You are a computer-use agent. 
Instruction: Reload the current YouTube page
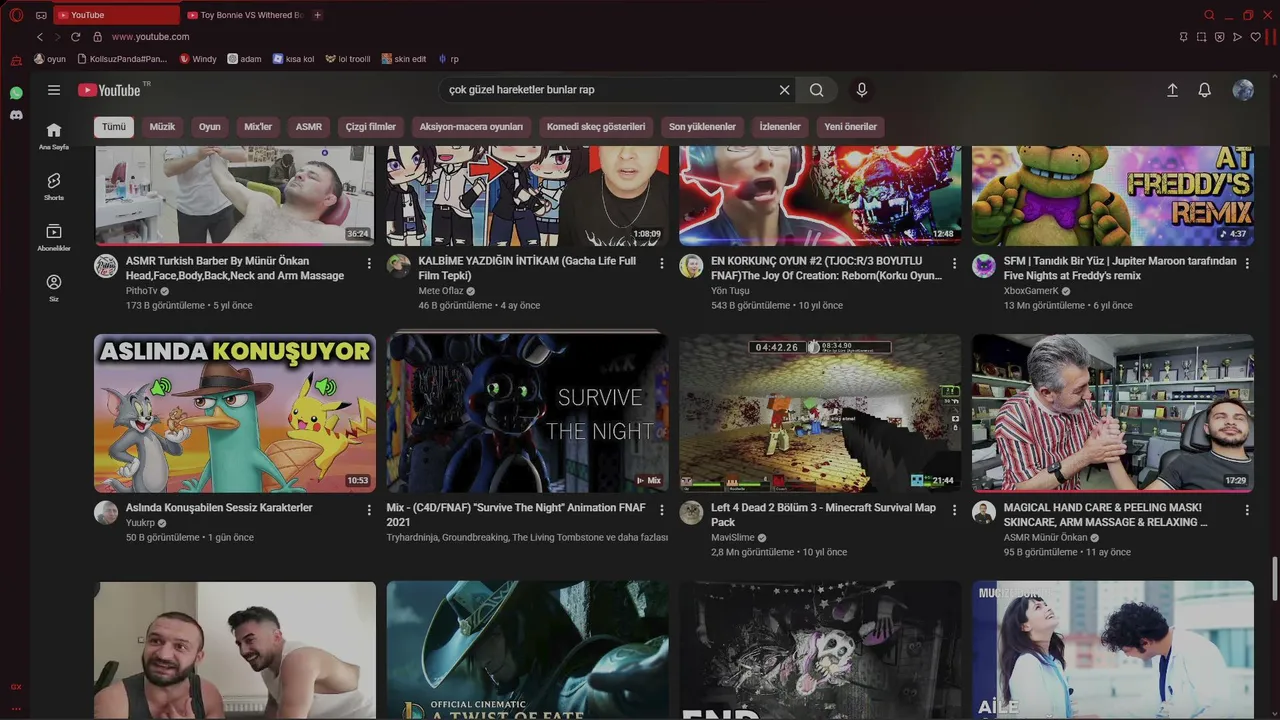click(75, 37)
